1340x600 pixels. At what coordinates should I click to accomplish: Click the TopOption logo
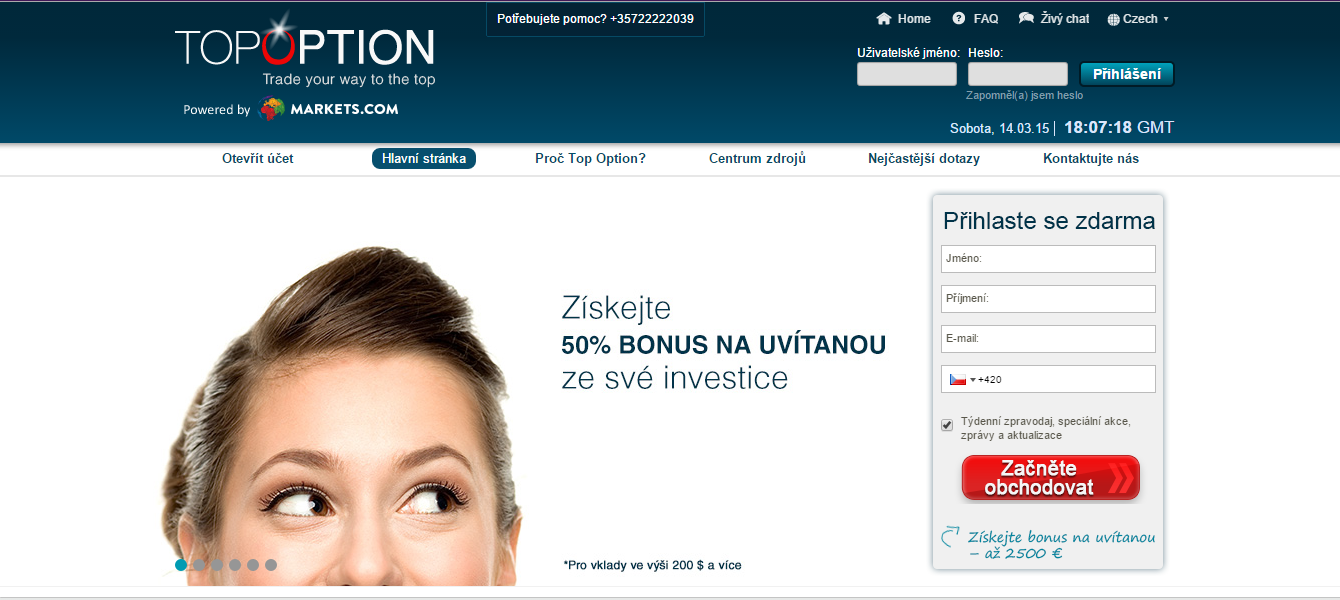point(305,48)
